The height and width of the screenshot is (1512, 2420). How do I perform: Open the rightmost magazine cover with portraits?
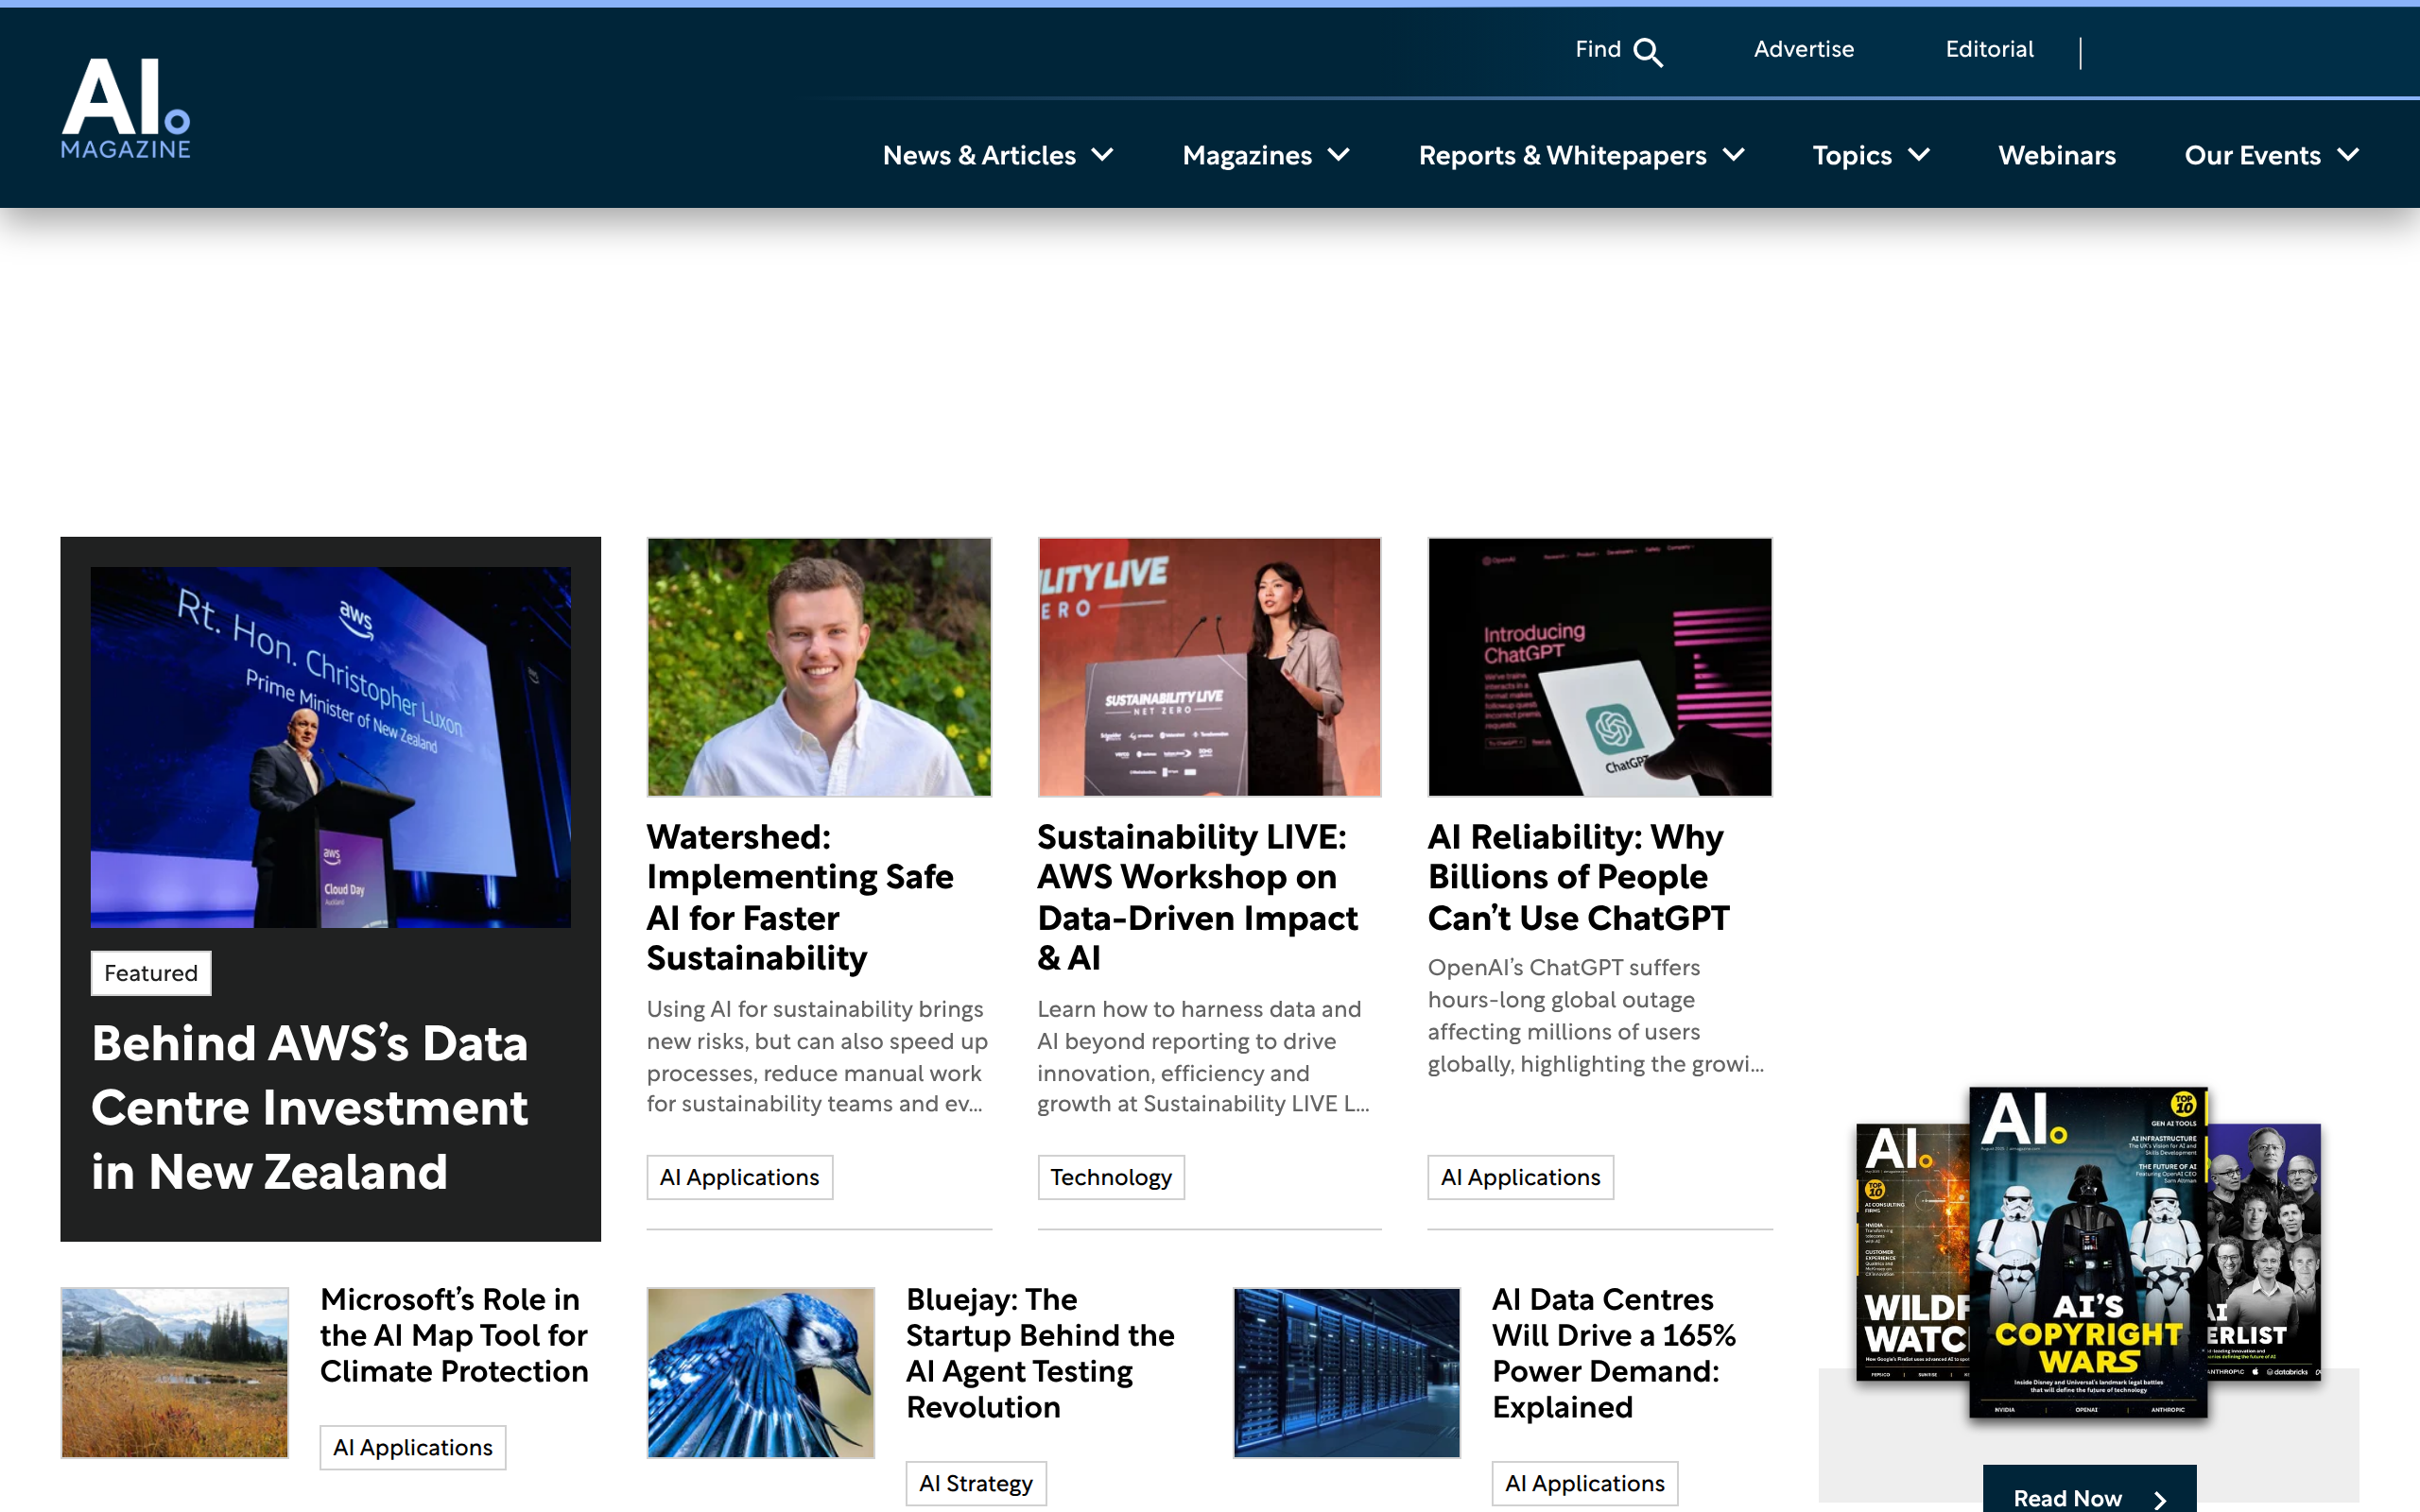[x=2264, y=1252]
